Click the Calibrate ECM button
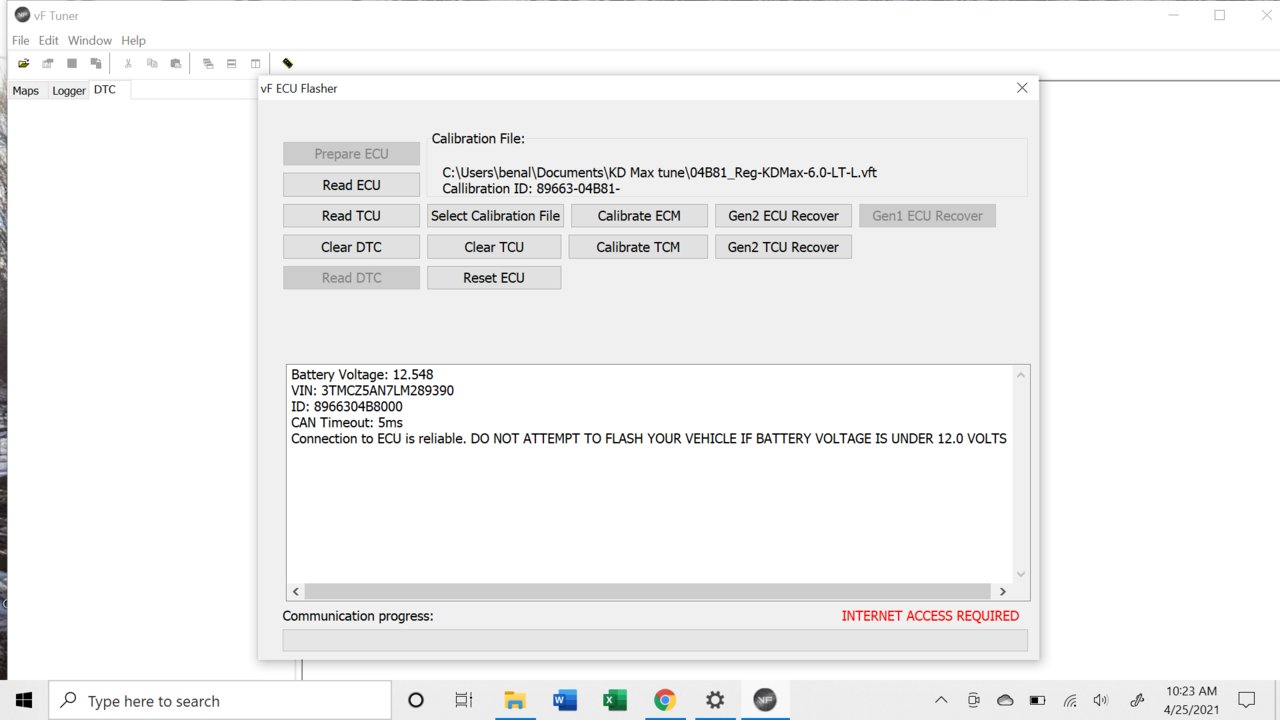Image resolution: width=1280 pixels, height=720 pixels. [x=639, y=216]
